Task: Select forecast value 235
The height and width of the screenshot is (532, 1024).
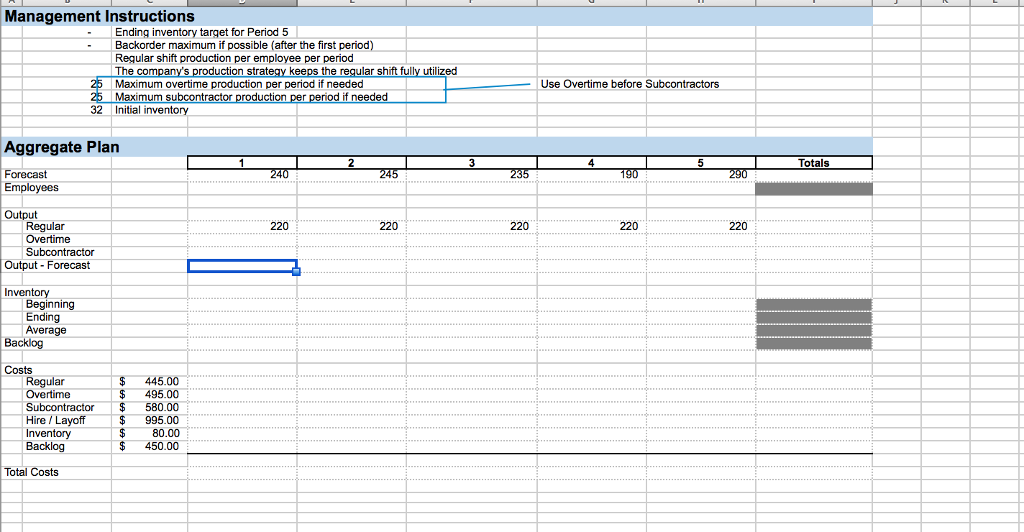Action: (519, 174)
